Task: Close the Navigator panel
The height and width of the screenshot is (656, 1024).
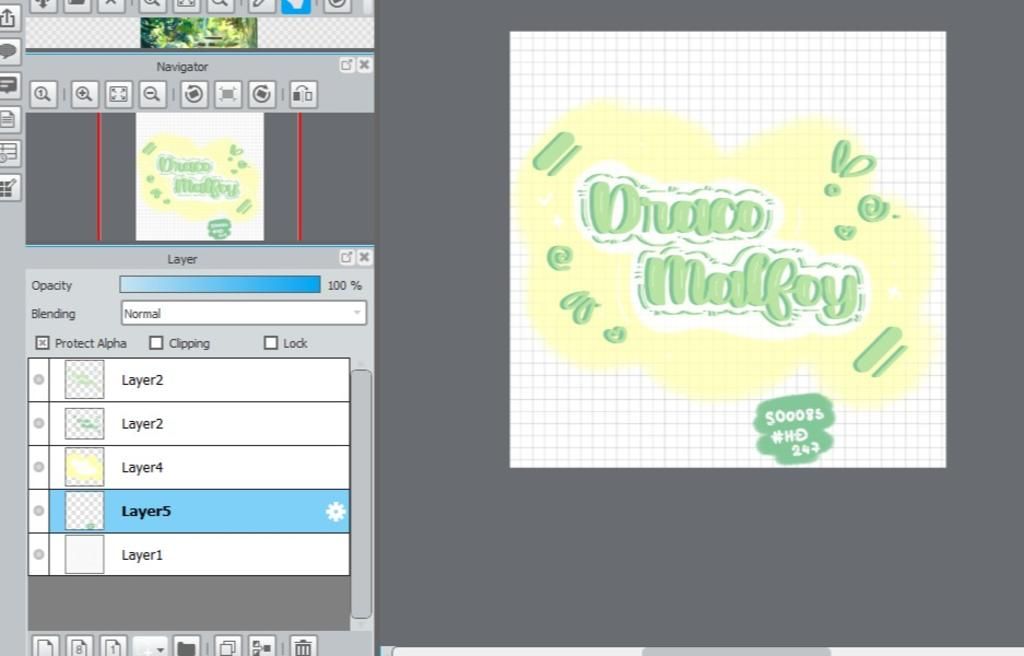Action: (x=364, y=65)
